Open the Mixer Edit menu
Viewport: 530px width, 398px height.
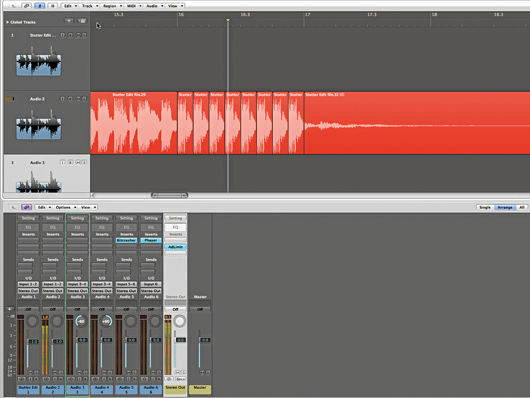44,207
